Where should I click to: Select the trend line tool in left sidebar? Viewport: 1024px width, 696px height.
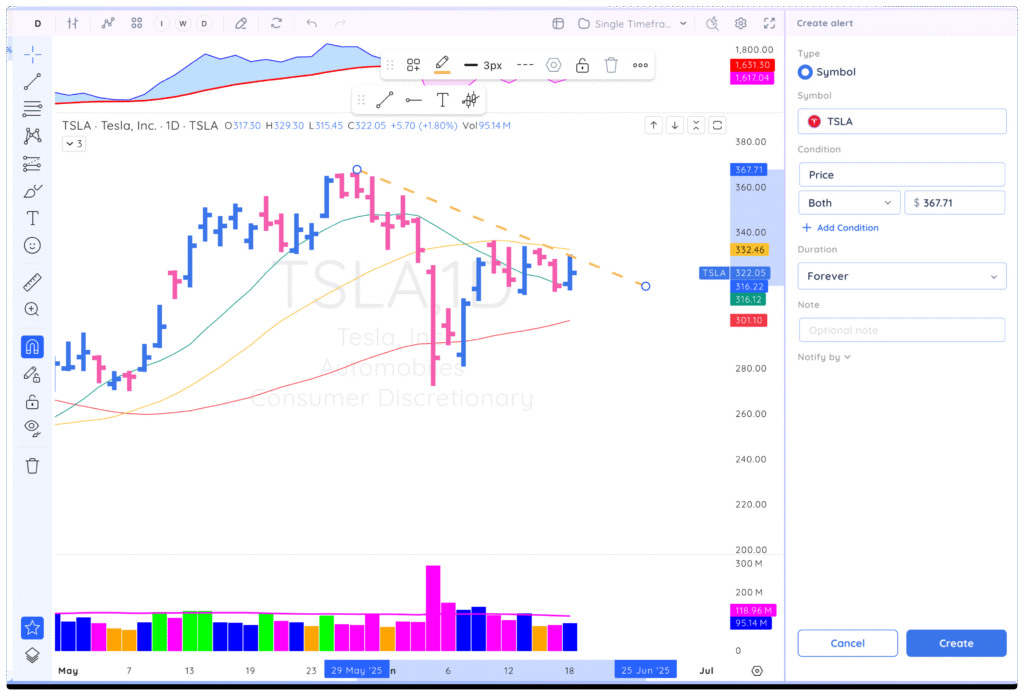pos(32,82)
